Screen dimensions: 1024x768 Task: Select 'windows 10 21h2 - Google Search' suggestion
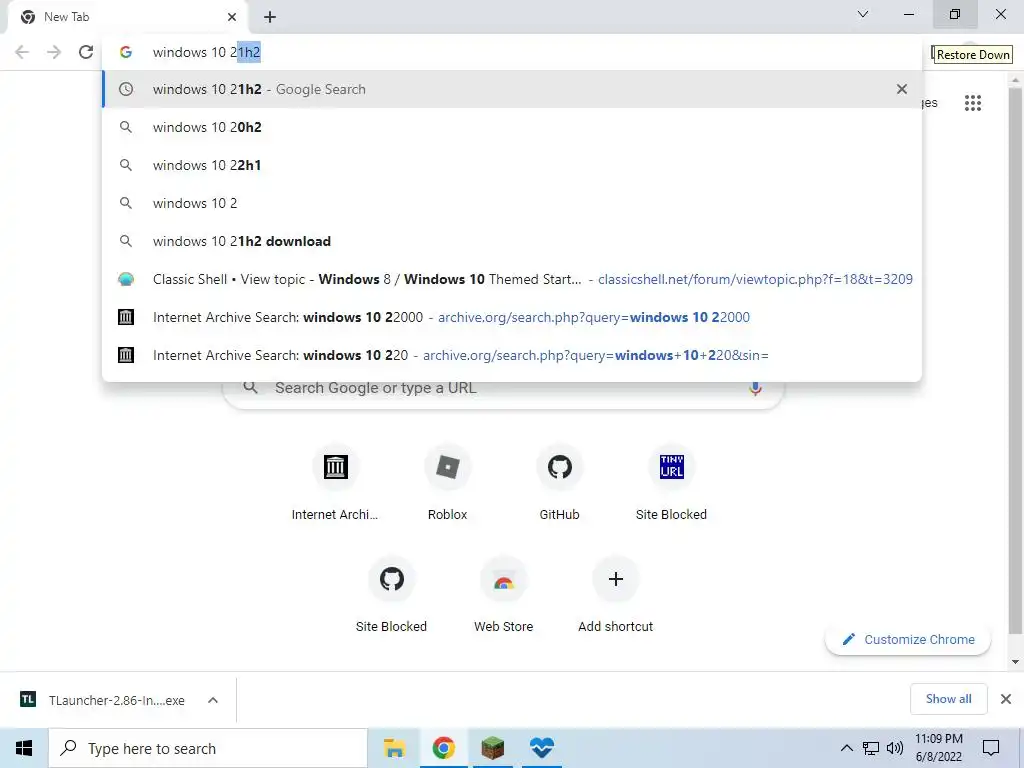tap(512, 89)
